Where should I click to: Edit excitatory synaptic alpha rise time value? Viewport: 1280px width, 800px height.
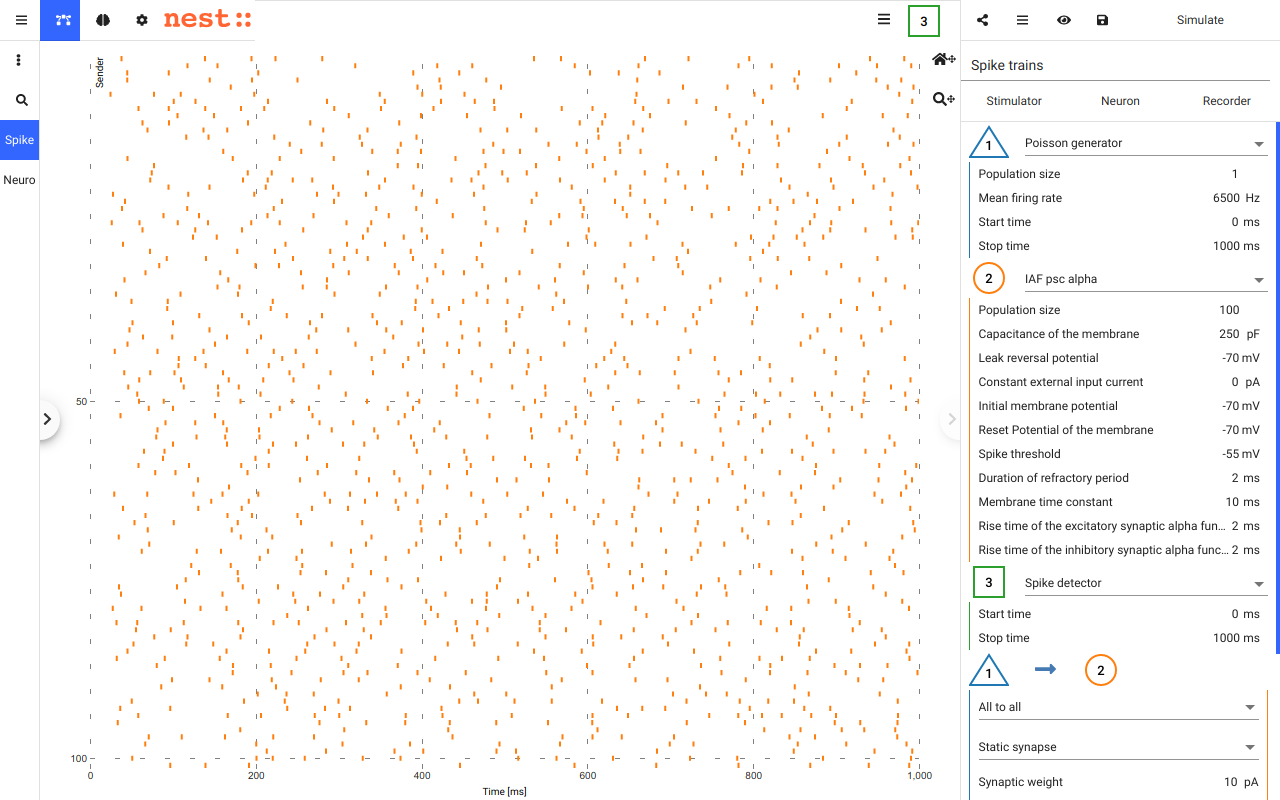tap(1235, 526)
